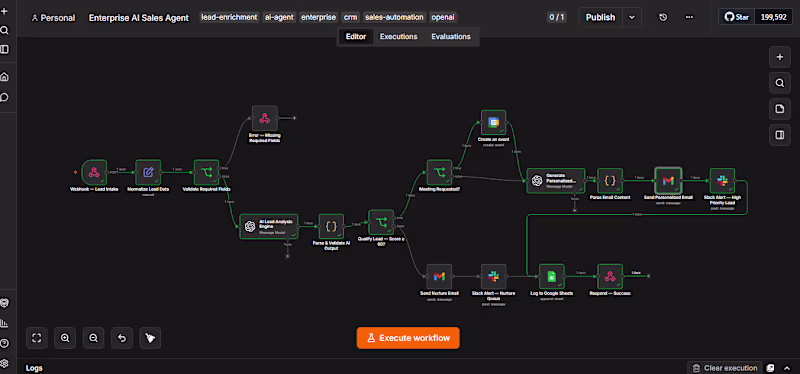Toggle the left sidebar panel icon
The image size is (800, 374).
coord(5,49)
